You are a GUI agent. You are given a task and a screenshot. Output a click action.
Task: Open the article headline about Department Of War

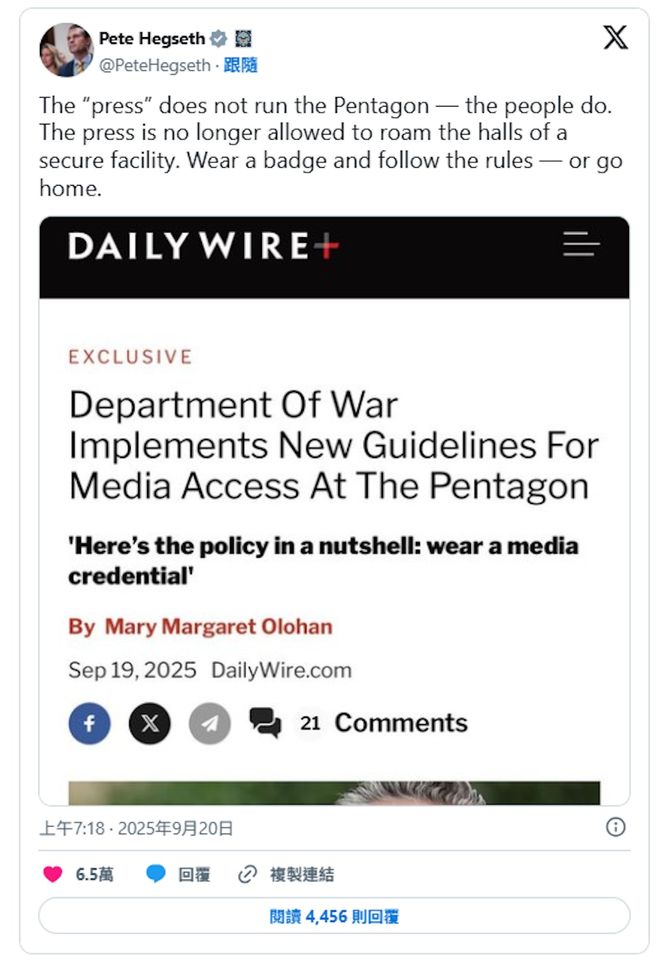(x=333, y=445)
